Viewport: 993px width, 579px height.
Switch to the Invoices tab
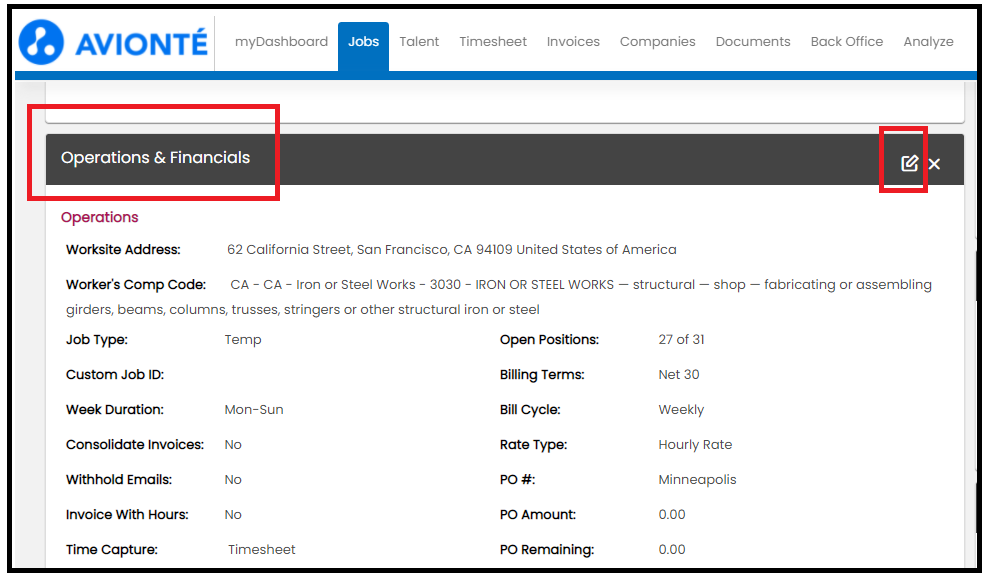coord(573,42)
